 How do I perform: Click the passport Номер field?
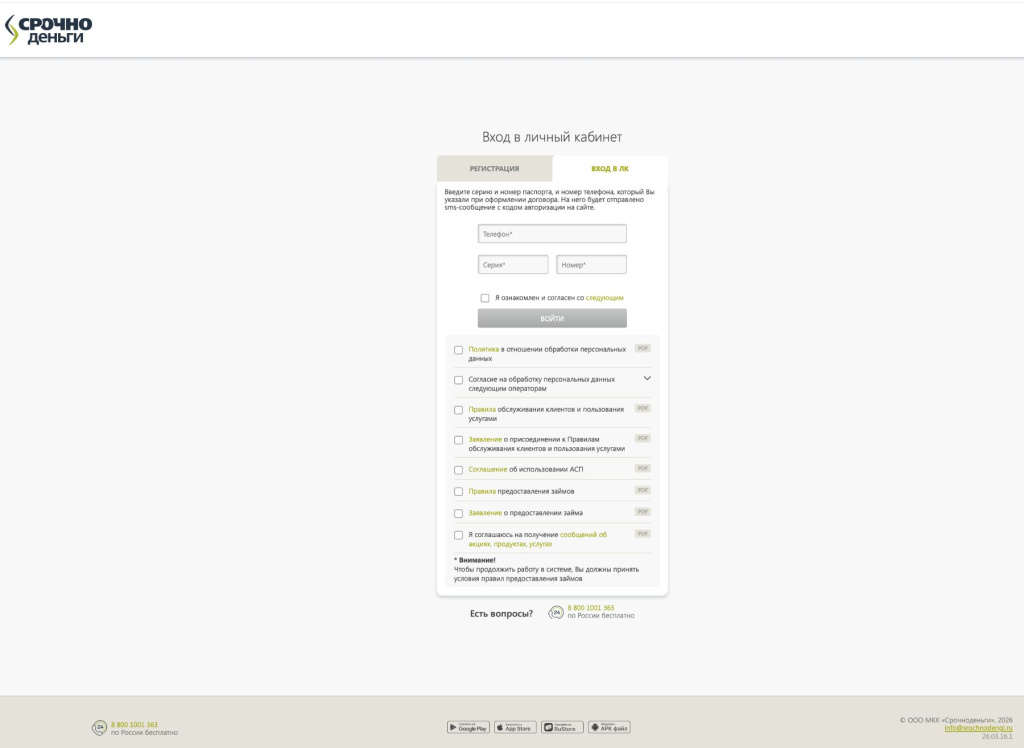(x=591, y=265)
